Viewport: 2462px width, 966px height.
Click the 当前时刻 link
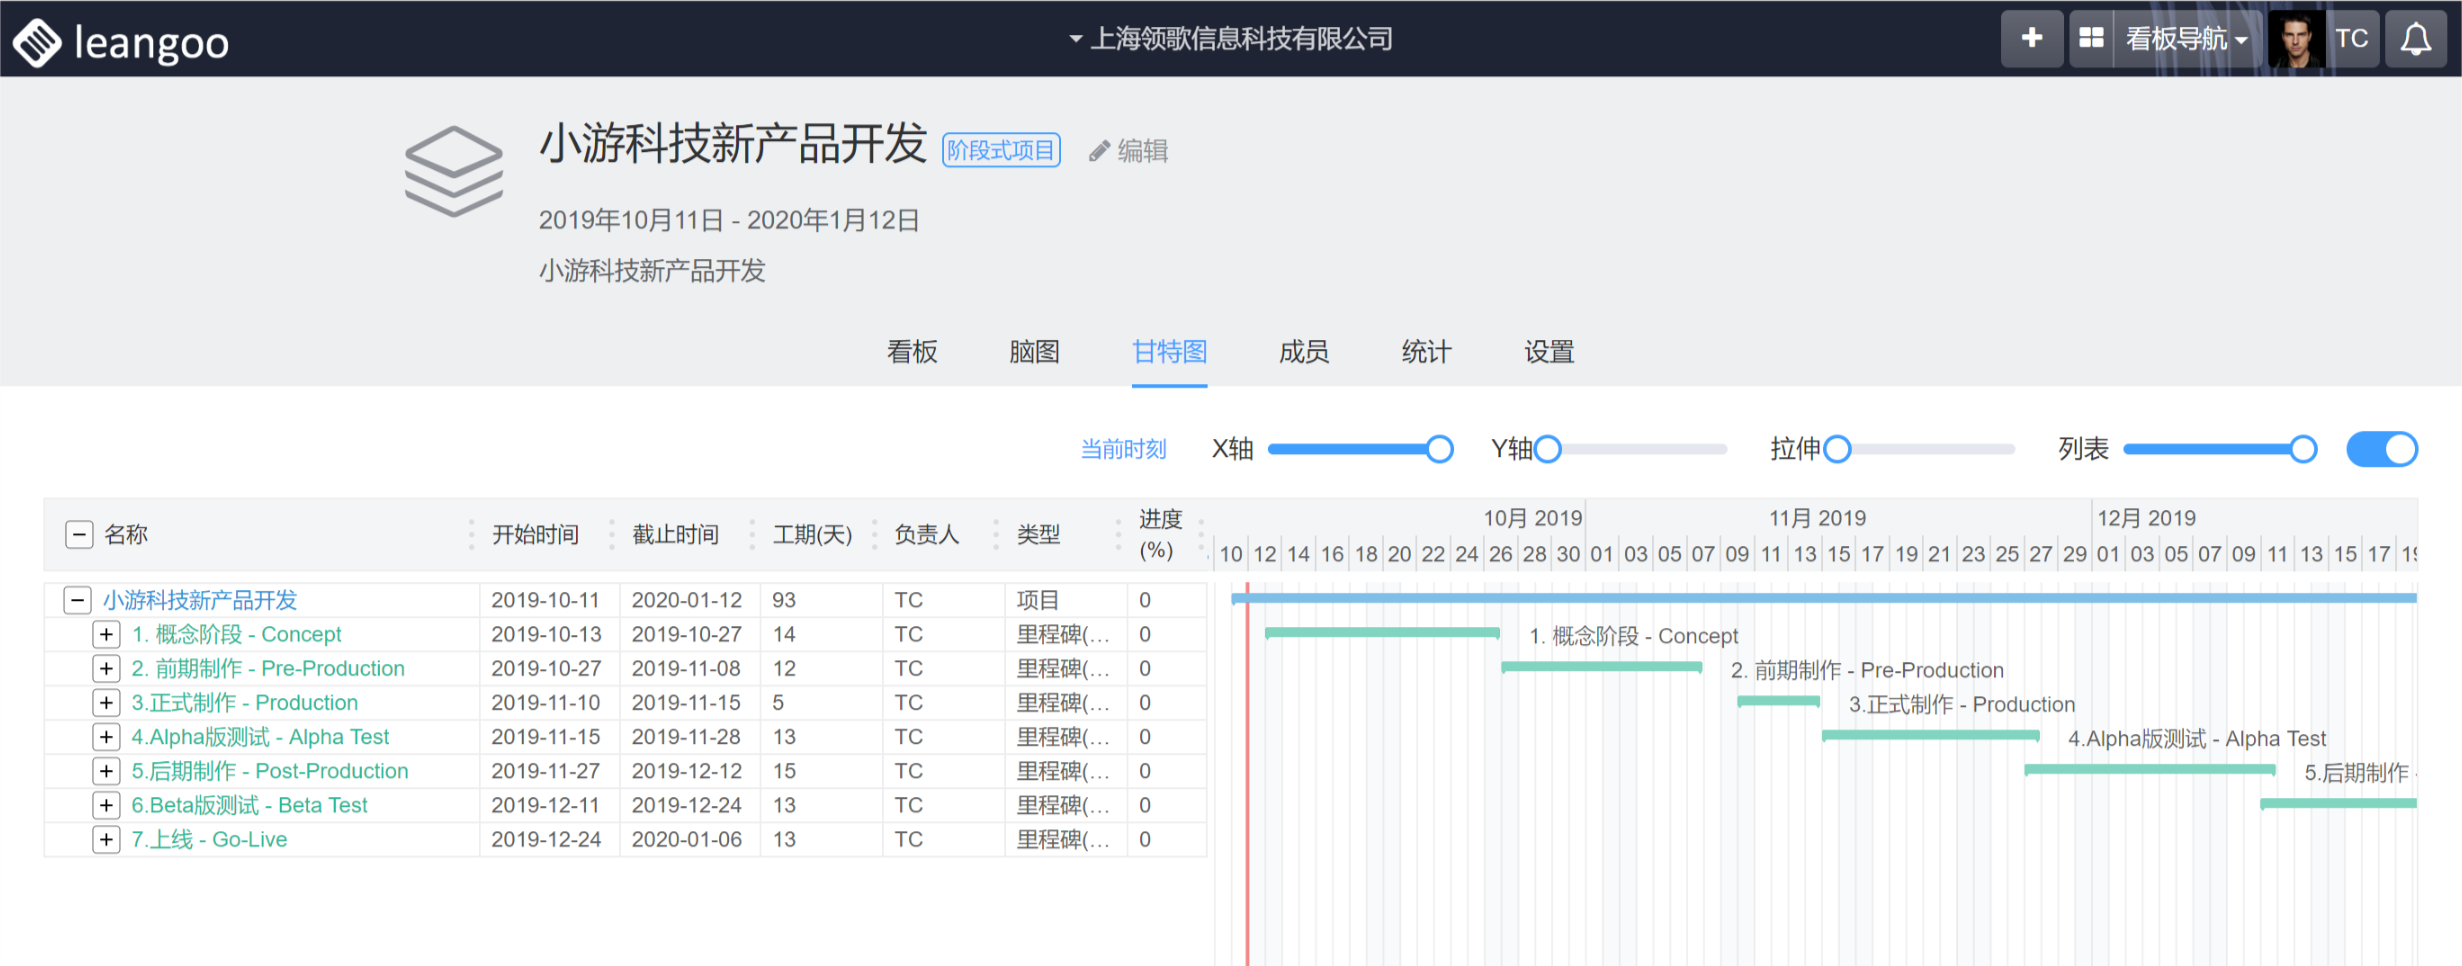pos(1124,450)
